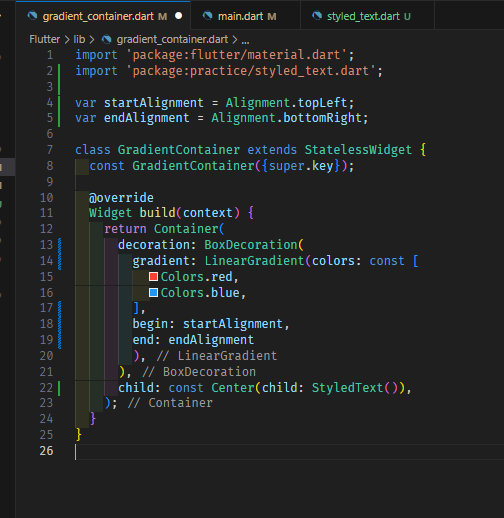Viewport: 504px width, 518px height.
Task: Click 'StyledText()' on line 22
Action: tap(354, 388)
